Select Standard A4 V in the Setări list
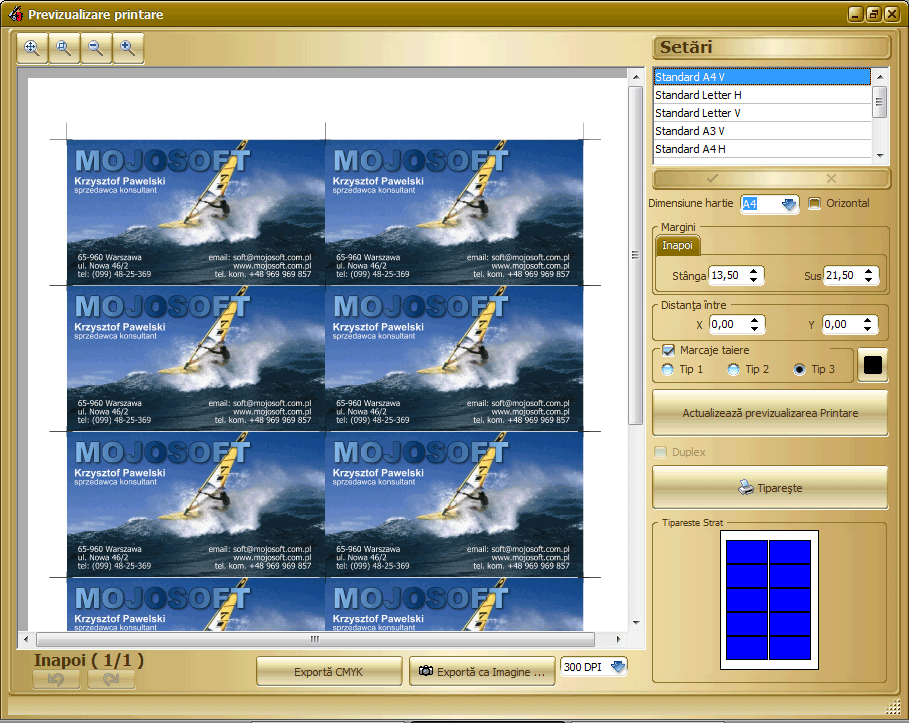Screen dimensions: 909x723 pos(762,77)
